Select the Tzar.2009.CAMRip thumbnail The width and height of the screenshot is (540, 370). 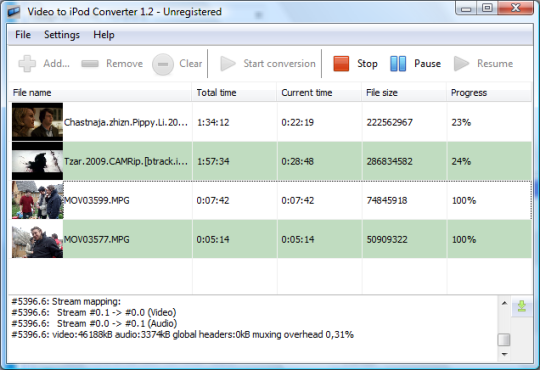37,161
